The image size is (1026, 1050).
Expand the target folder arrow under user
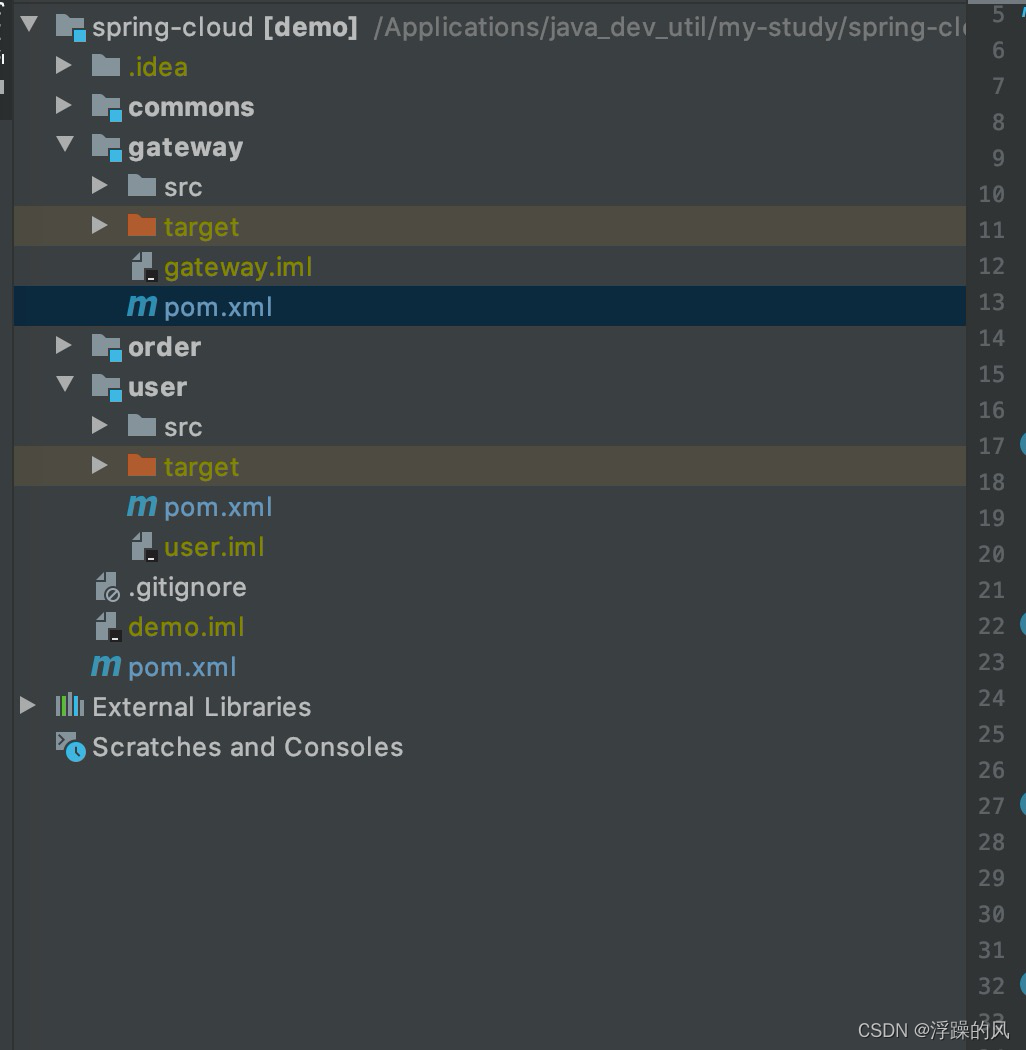point(100,465)
